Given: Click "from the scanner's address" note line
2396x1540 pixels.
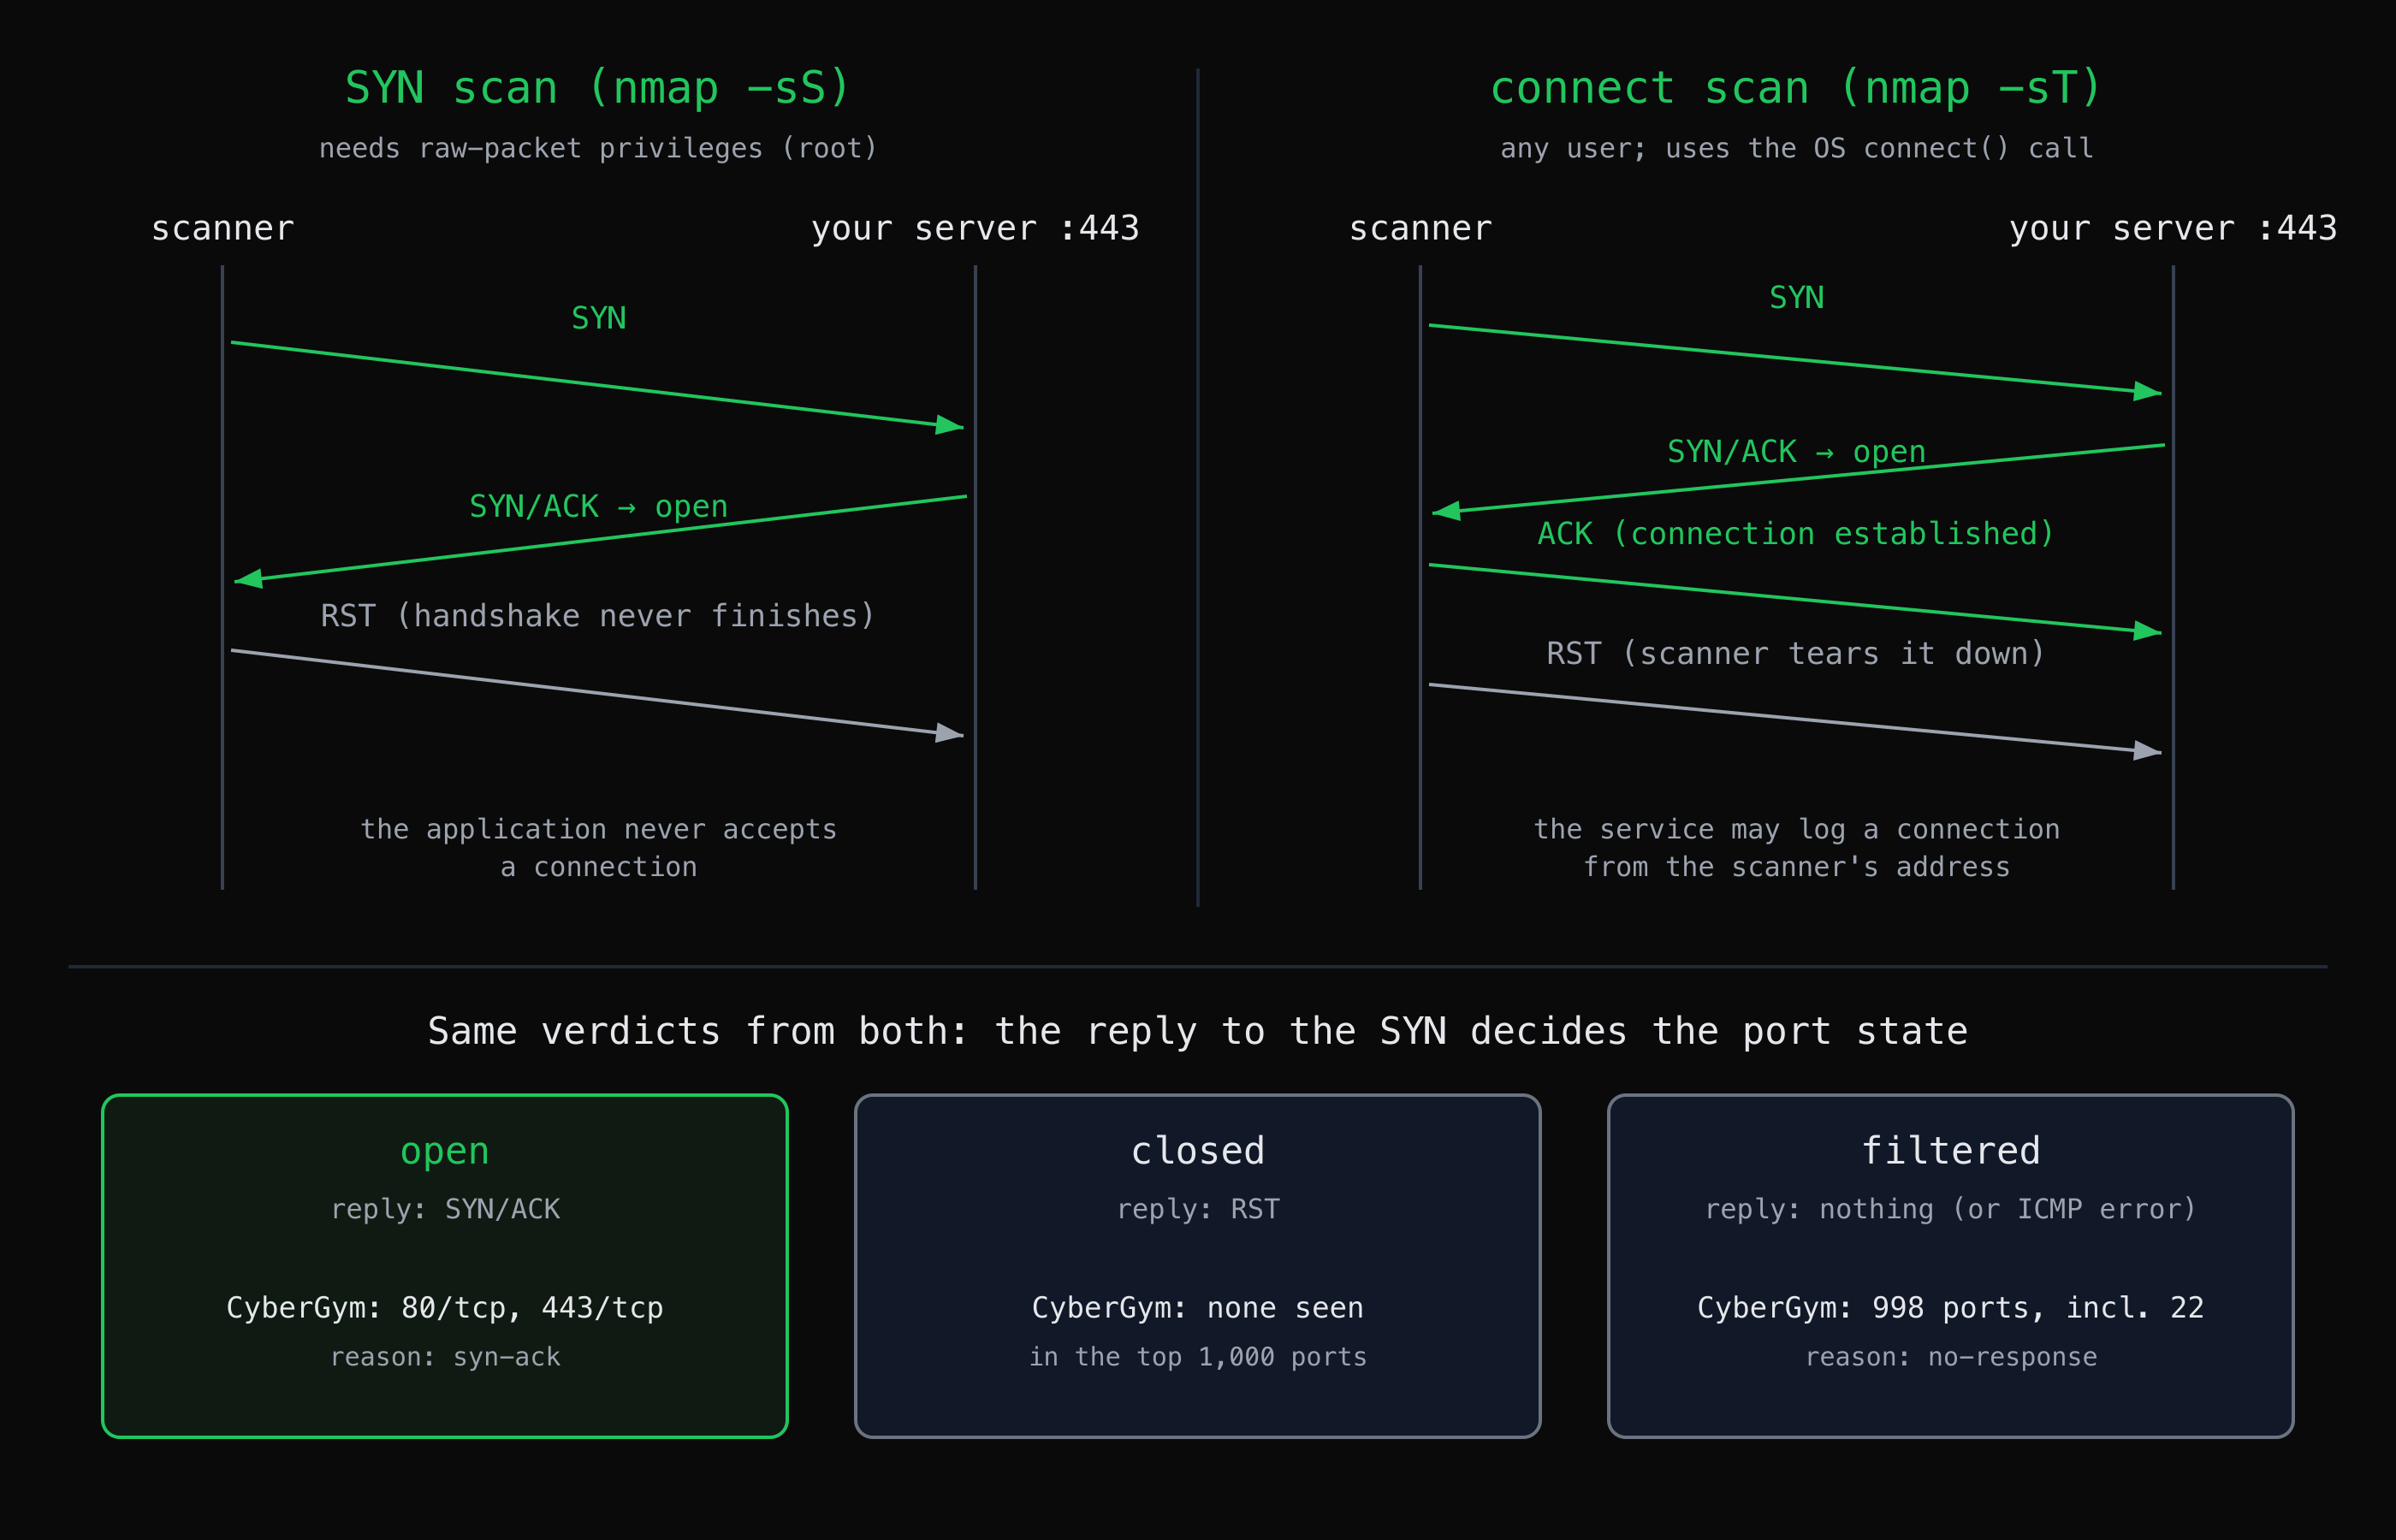Looking at the screenshot, I should (x=1796, y=867).
